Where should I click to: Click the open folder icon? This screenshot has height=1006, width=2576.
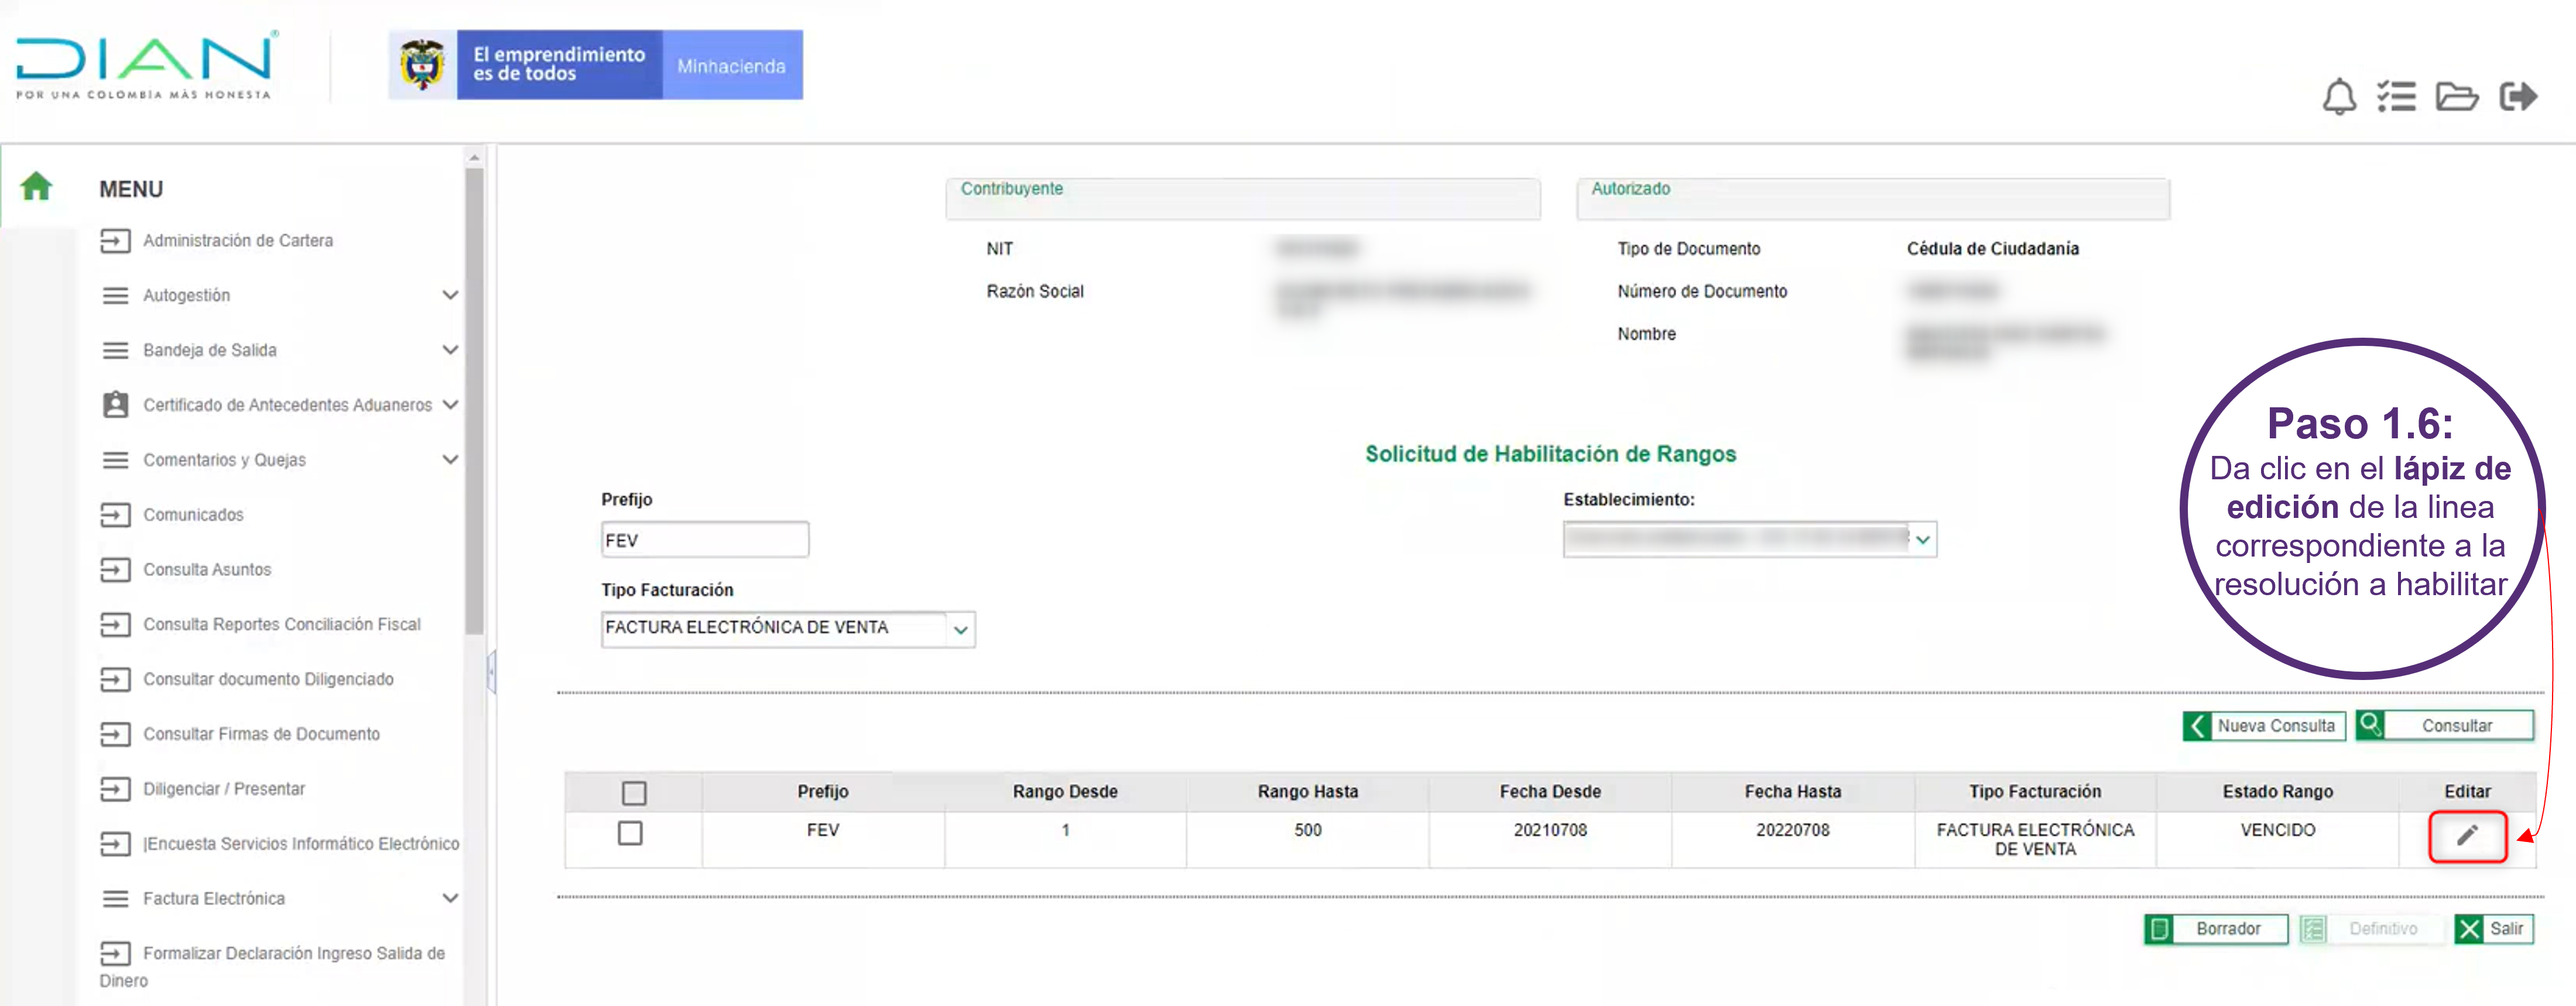click(2456, 97)
